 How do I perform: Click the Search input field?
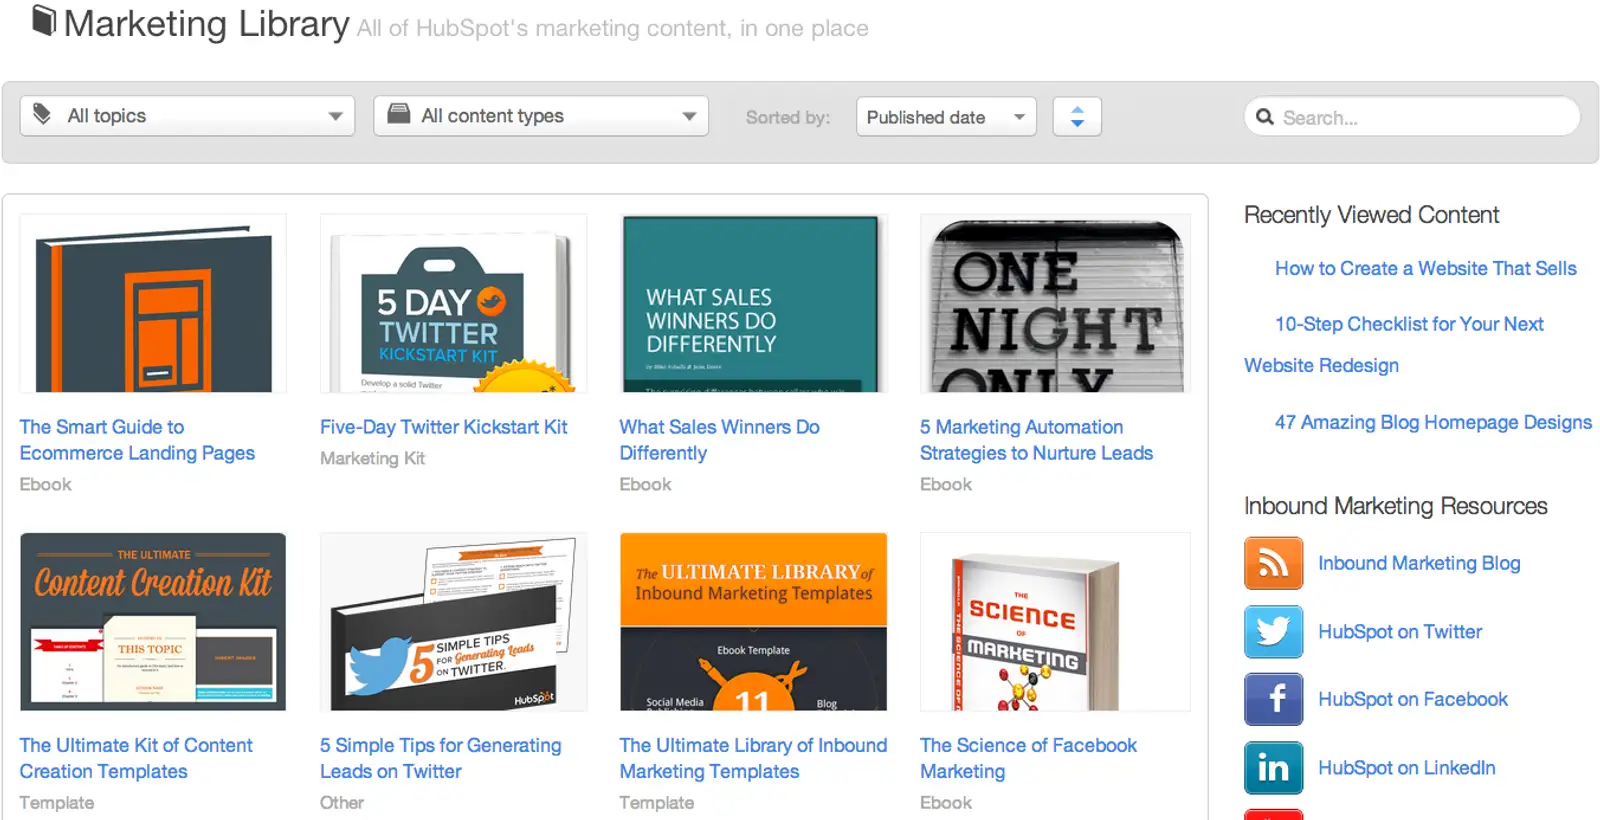1412,117
